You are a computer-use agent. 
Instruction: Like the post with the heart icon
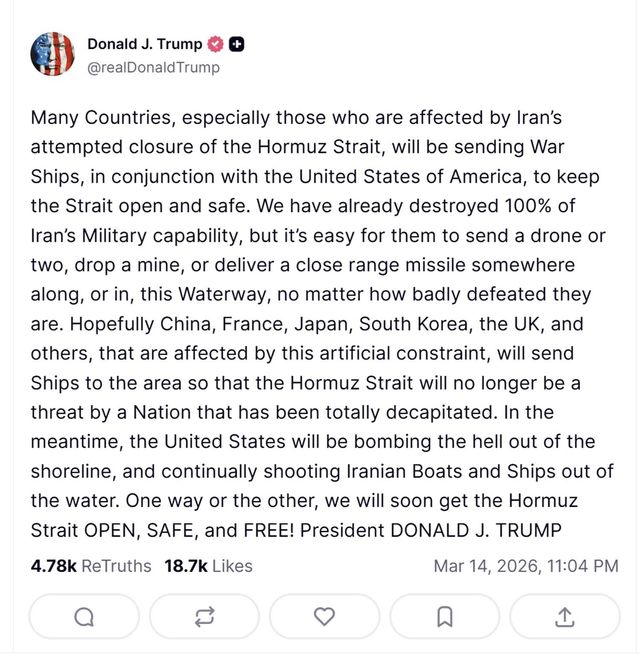325,616
